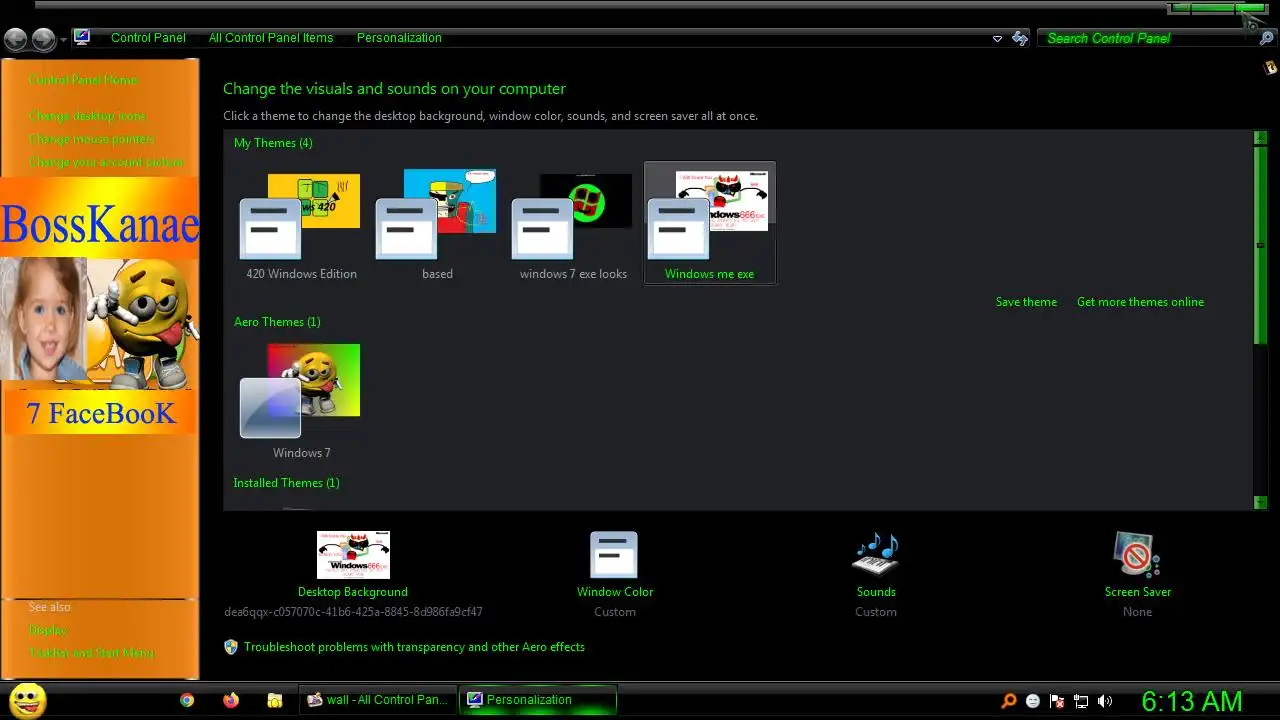Focus the Search Control Panel field
The image size is (1280, 720).
(x=1146, y=38)
